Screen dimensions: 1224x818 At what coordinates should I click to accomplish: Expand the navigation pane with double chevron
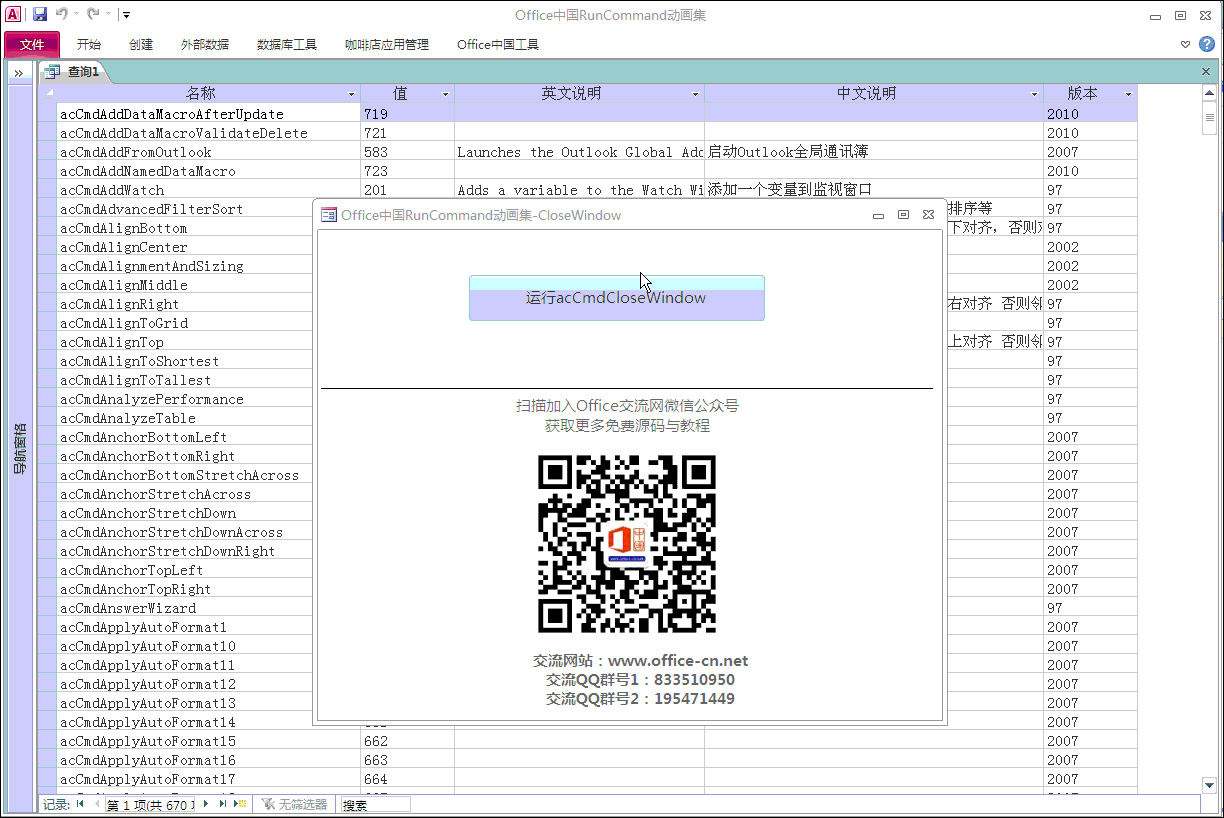coord(18,73)
